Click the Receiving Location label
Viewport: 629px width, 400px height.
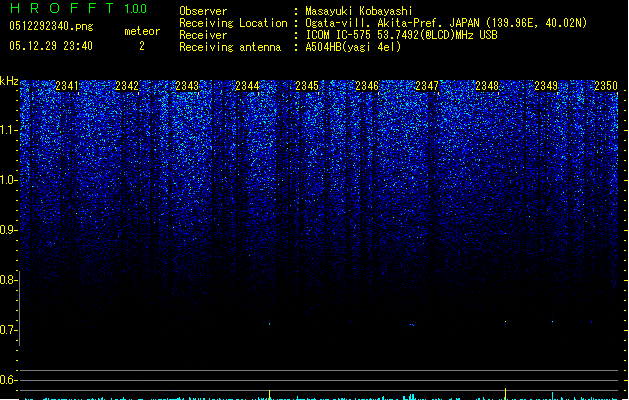tap(233, 23)
